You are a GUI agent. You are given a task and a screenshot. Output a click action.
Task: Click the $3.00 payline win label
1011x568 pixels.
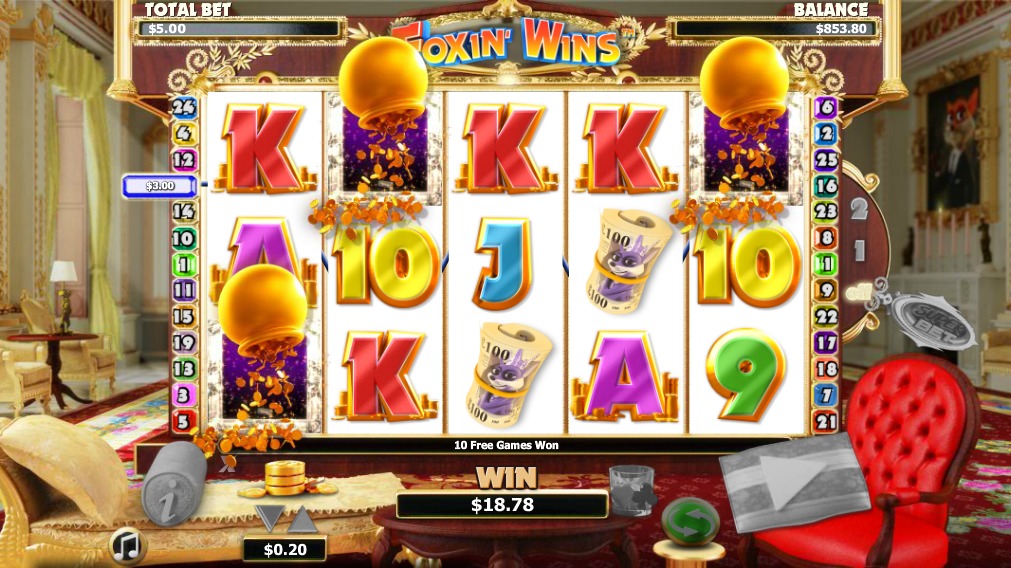pyautogui.click(x=159, y=186)
